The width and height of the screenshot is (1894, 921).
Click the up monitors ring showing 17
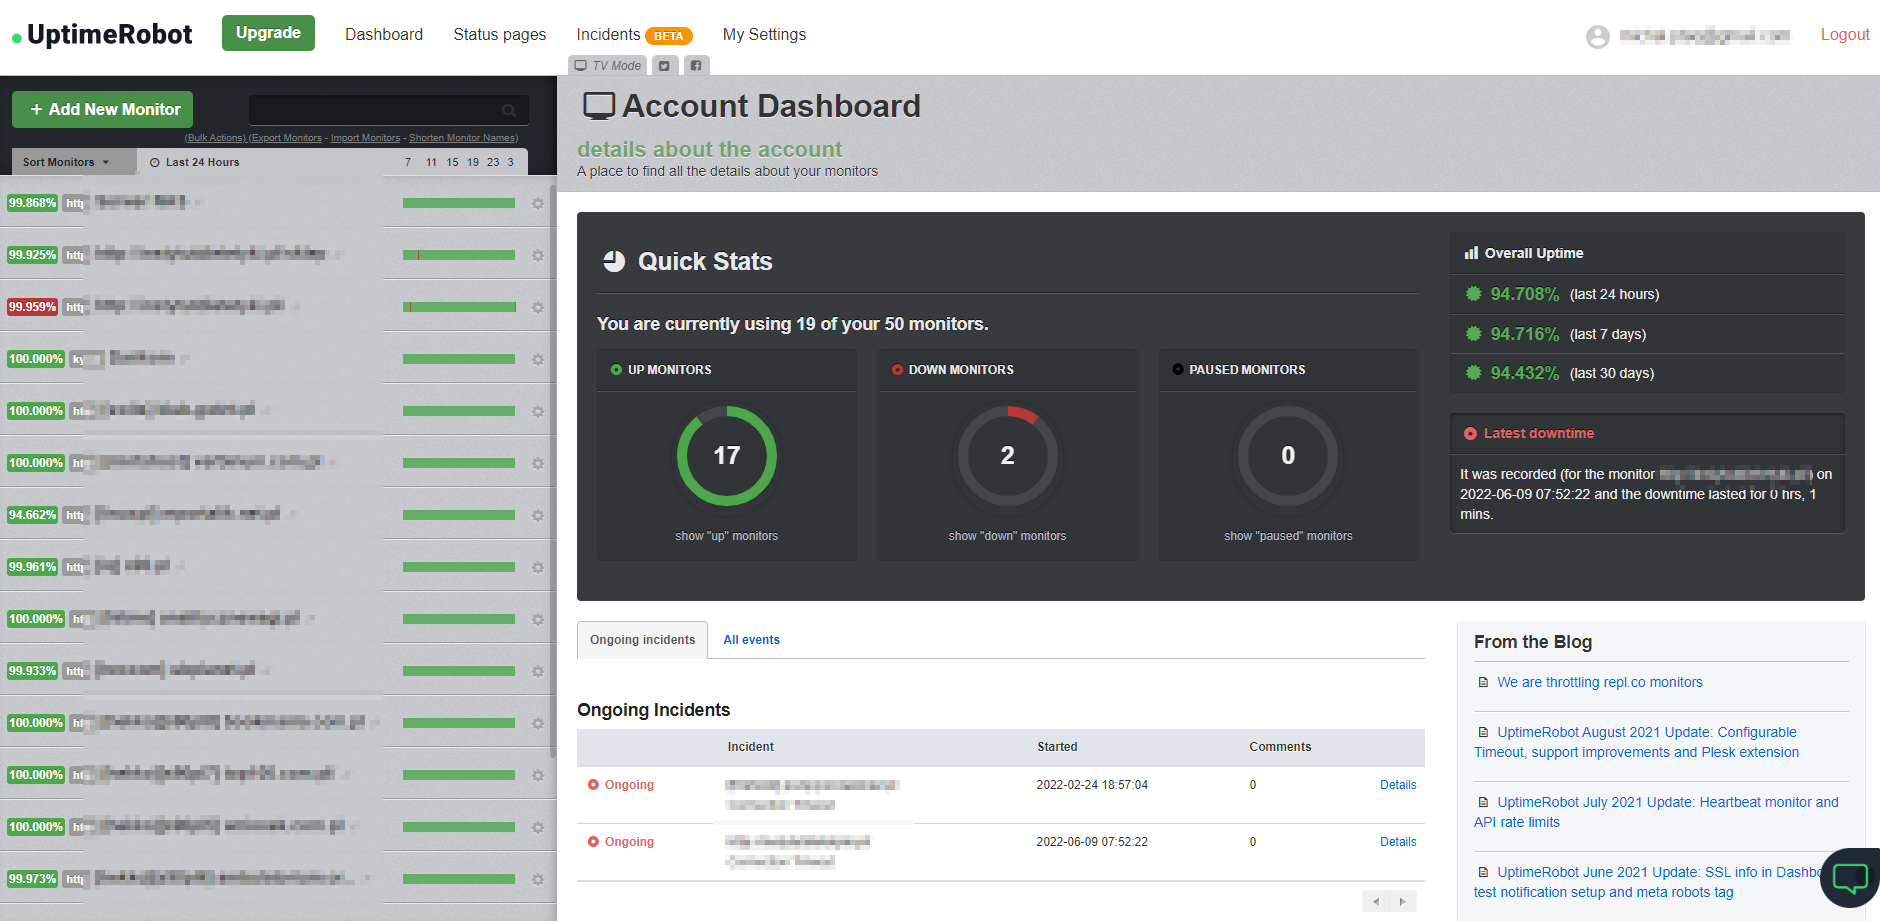[x=727, y=455]
